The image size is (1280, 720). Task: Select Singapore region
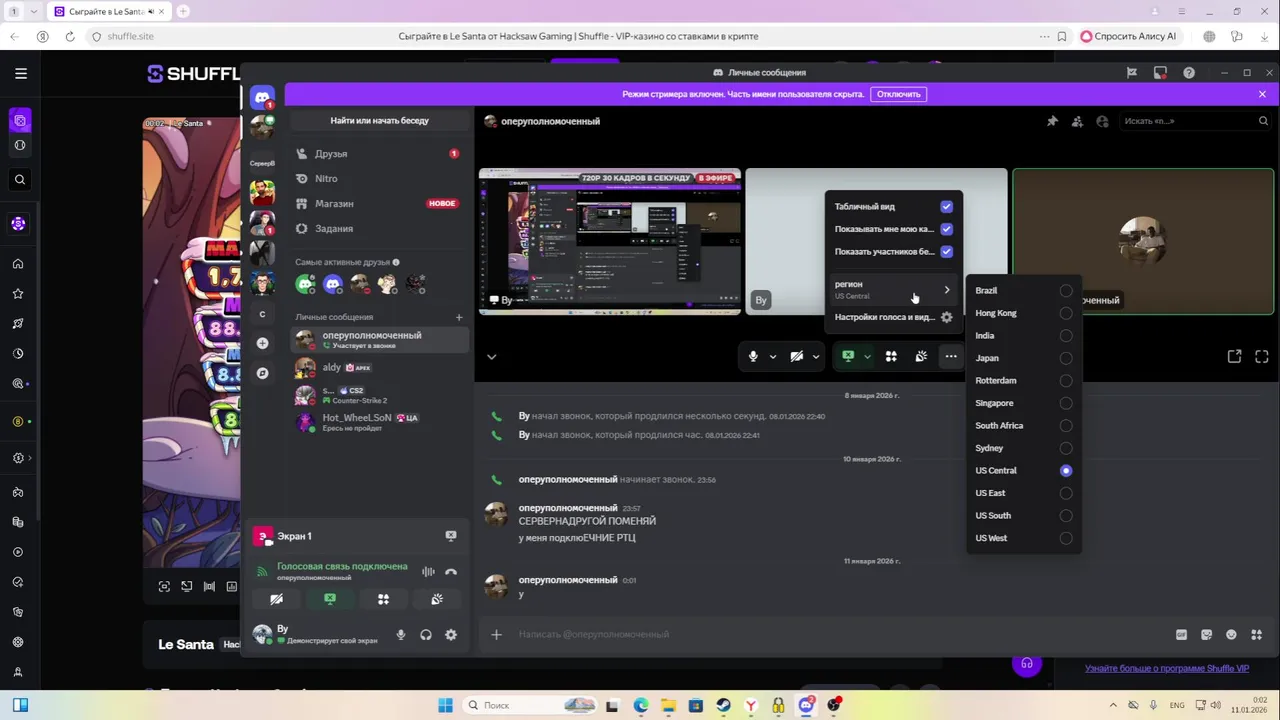click(1023, 403)
